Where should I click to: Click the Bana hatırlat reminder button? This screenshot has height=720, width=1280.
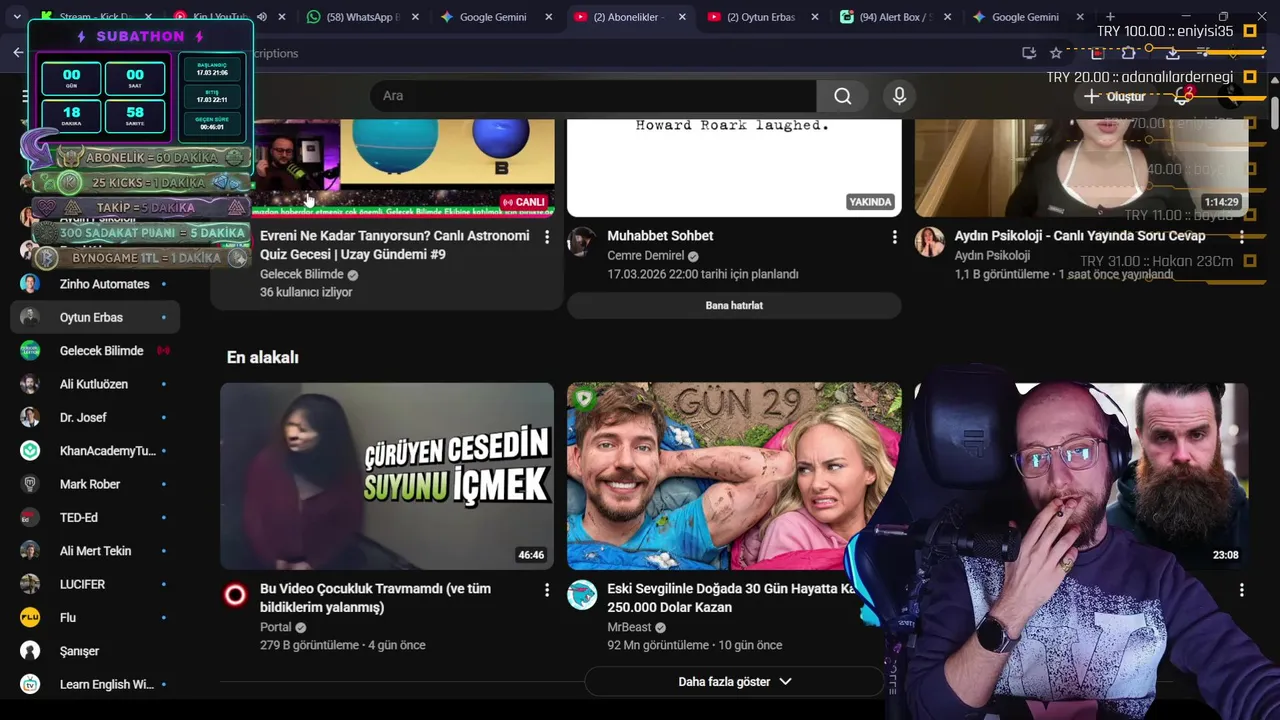pos(734,305)
